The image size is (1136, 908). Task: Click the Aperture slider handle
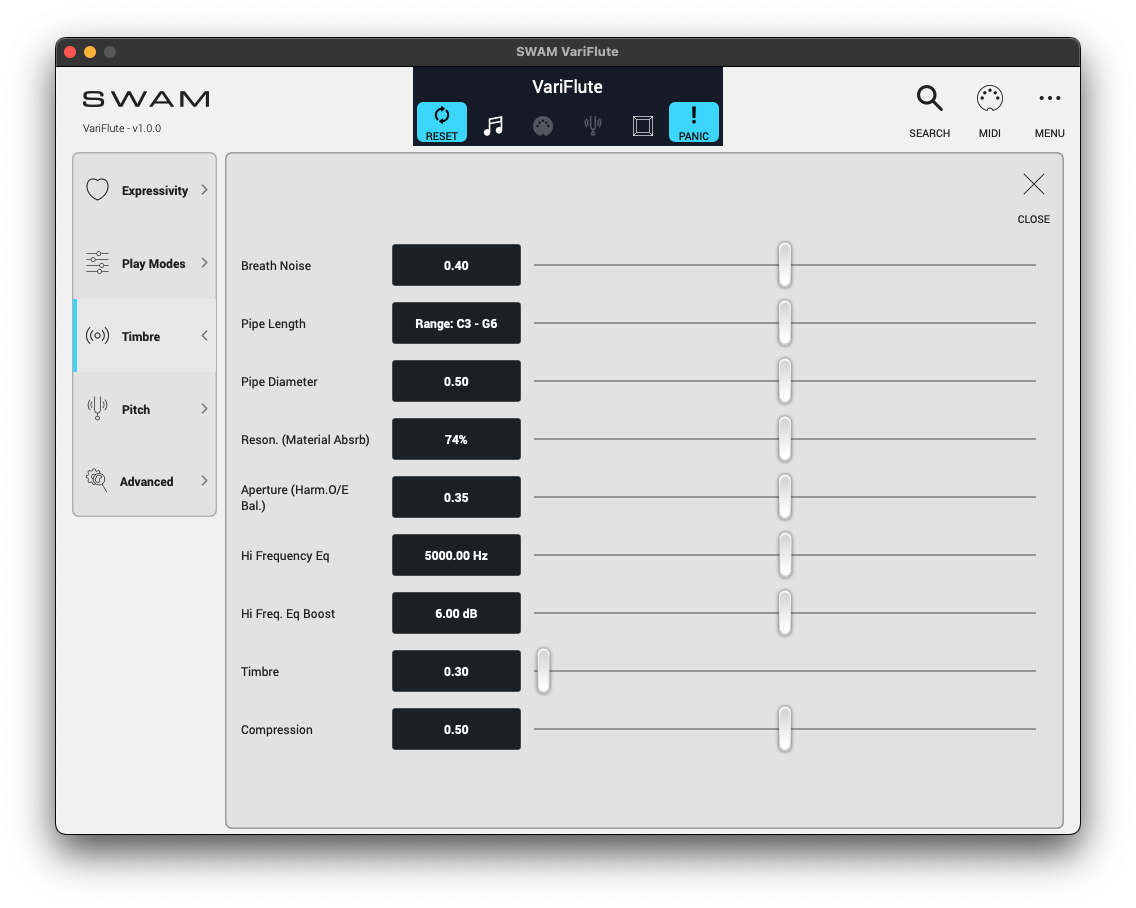click(785, 496)
